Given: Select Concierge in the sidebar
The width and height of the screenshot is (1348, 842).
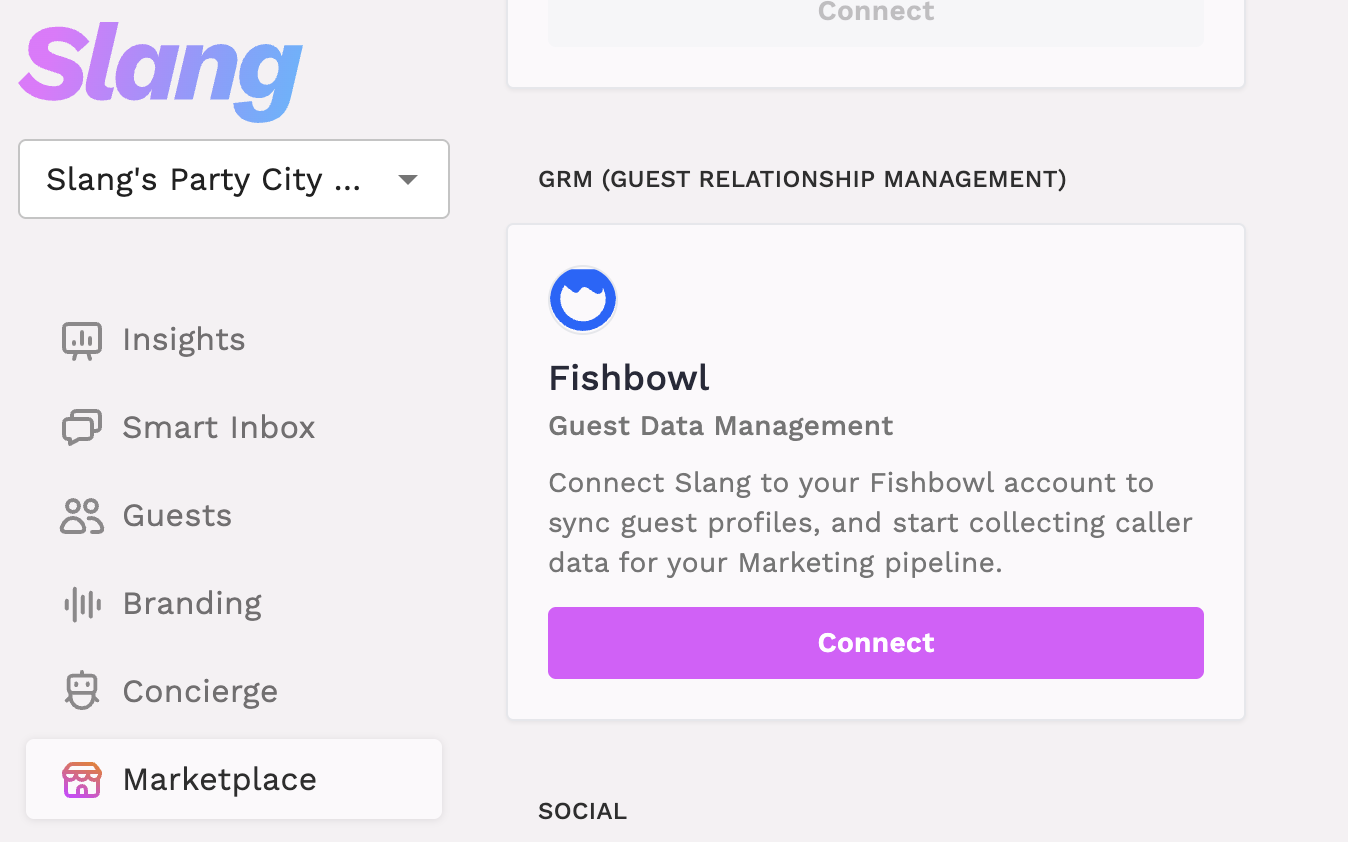Looking at the screenshot, I should (x=200, y=692).
